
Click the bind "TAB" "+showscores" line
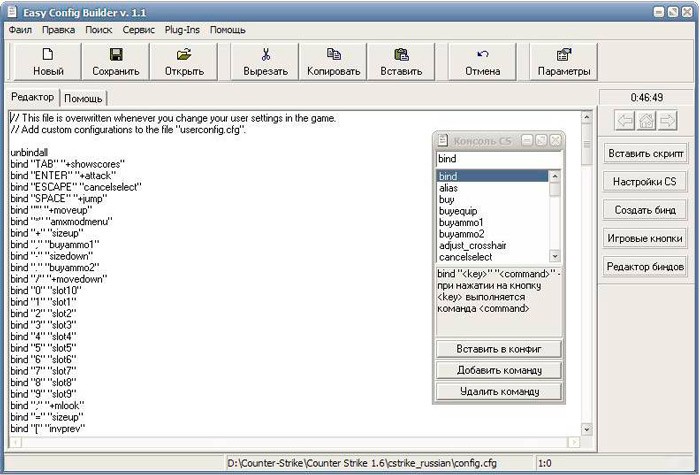[x=67, y=164]
